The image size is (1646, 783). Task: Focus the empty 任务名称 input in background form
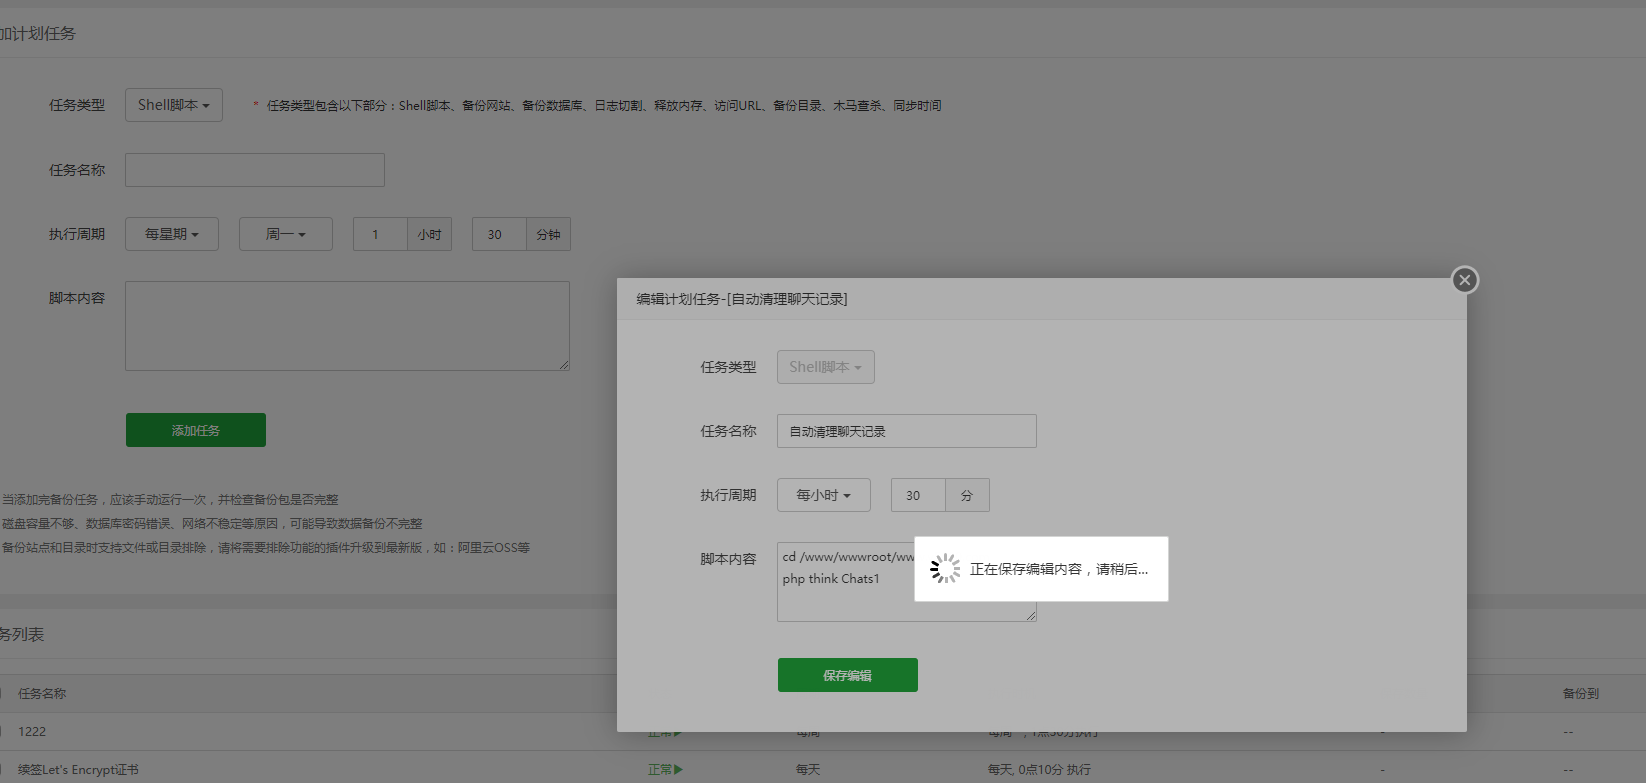tap(255, 170)
